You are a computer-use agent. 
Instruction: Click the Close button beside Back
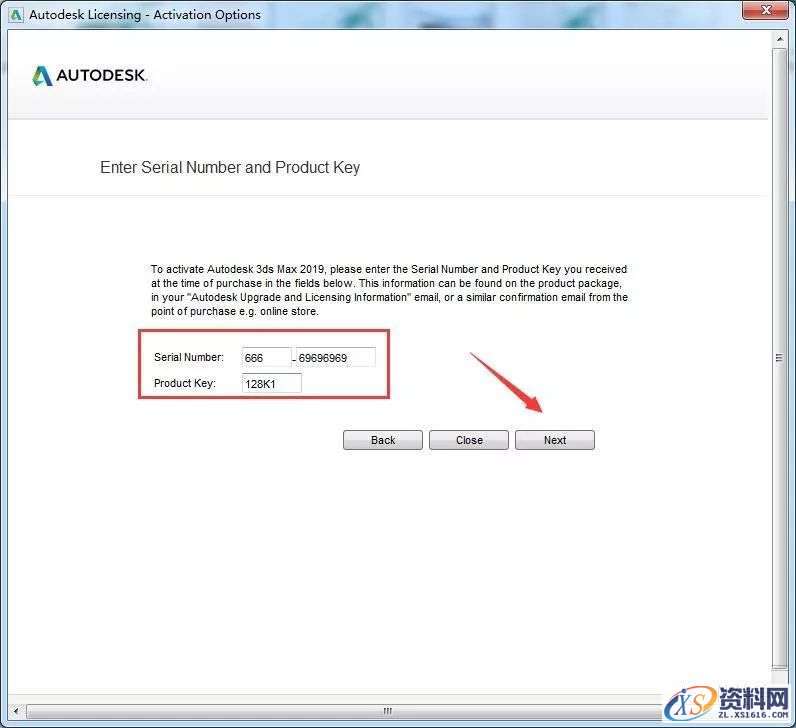click(x=468, y=440)
